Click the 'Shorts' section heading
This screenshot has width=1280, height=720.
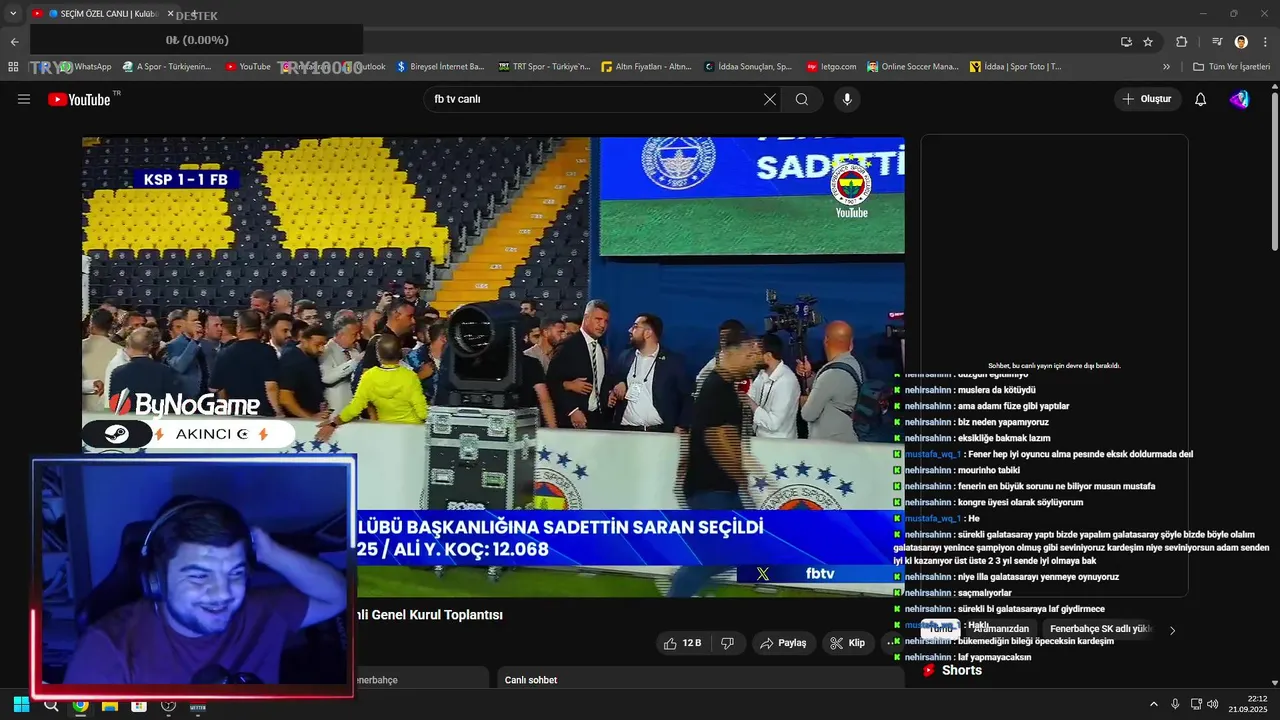(962, 670)
